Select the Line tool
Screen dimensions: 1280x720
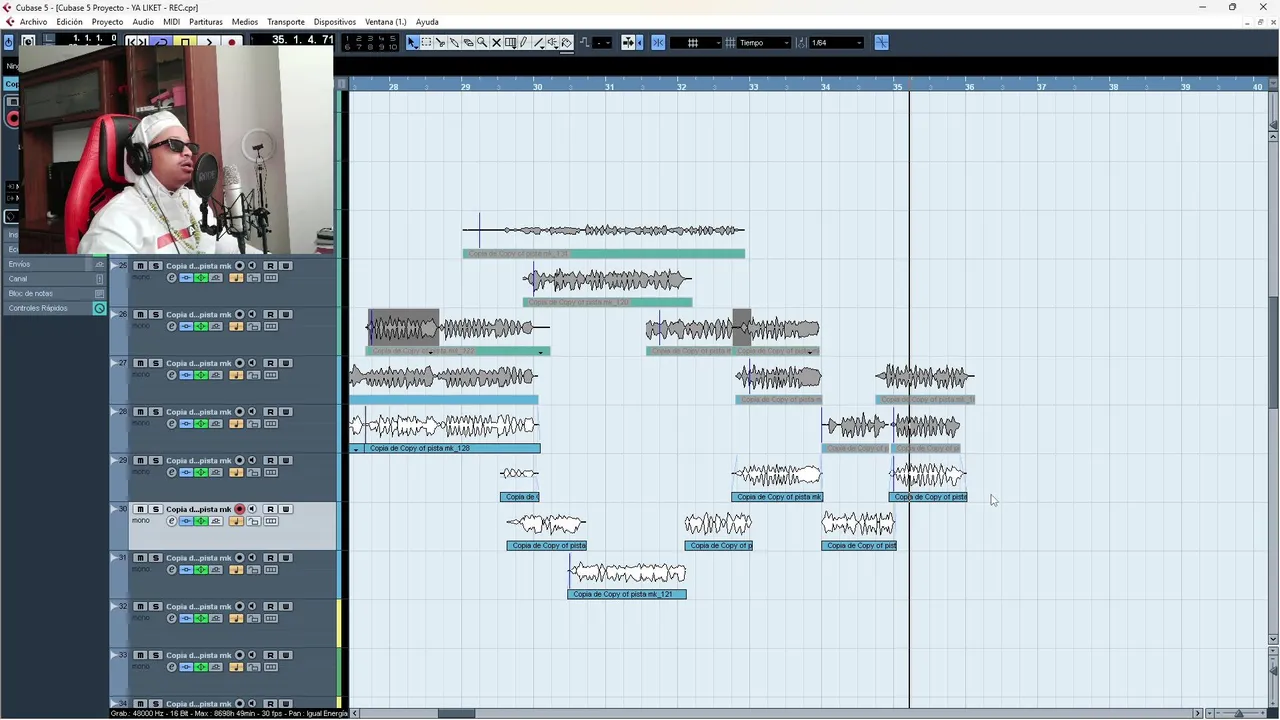pyautogui.click(x=539, y=42)
